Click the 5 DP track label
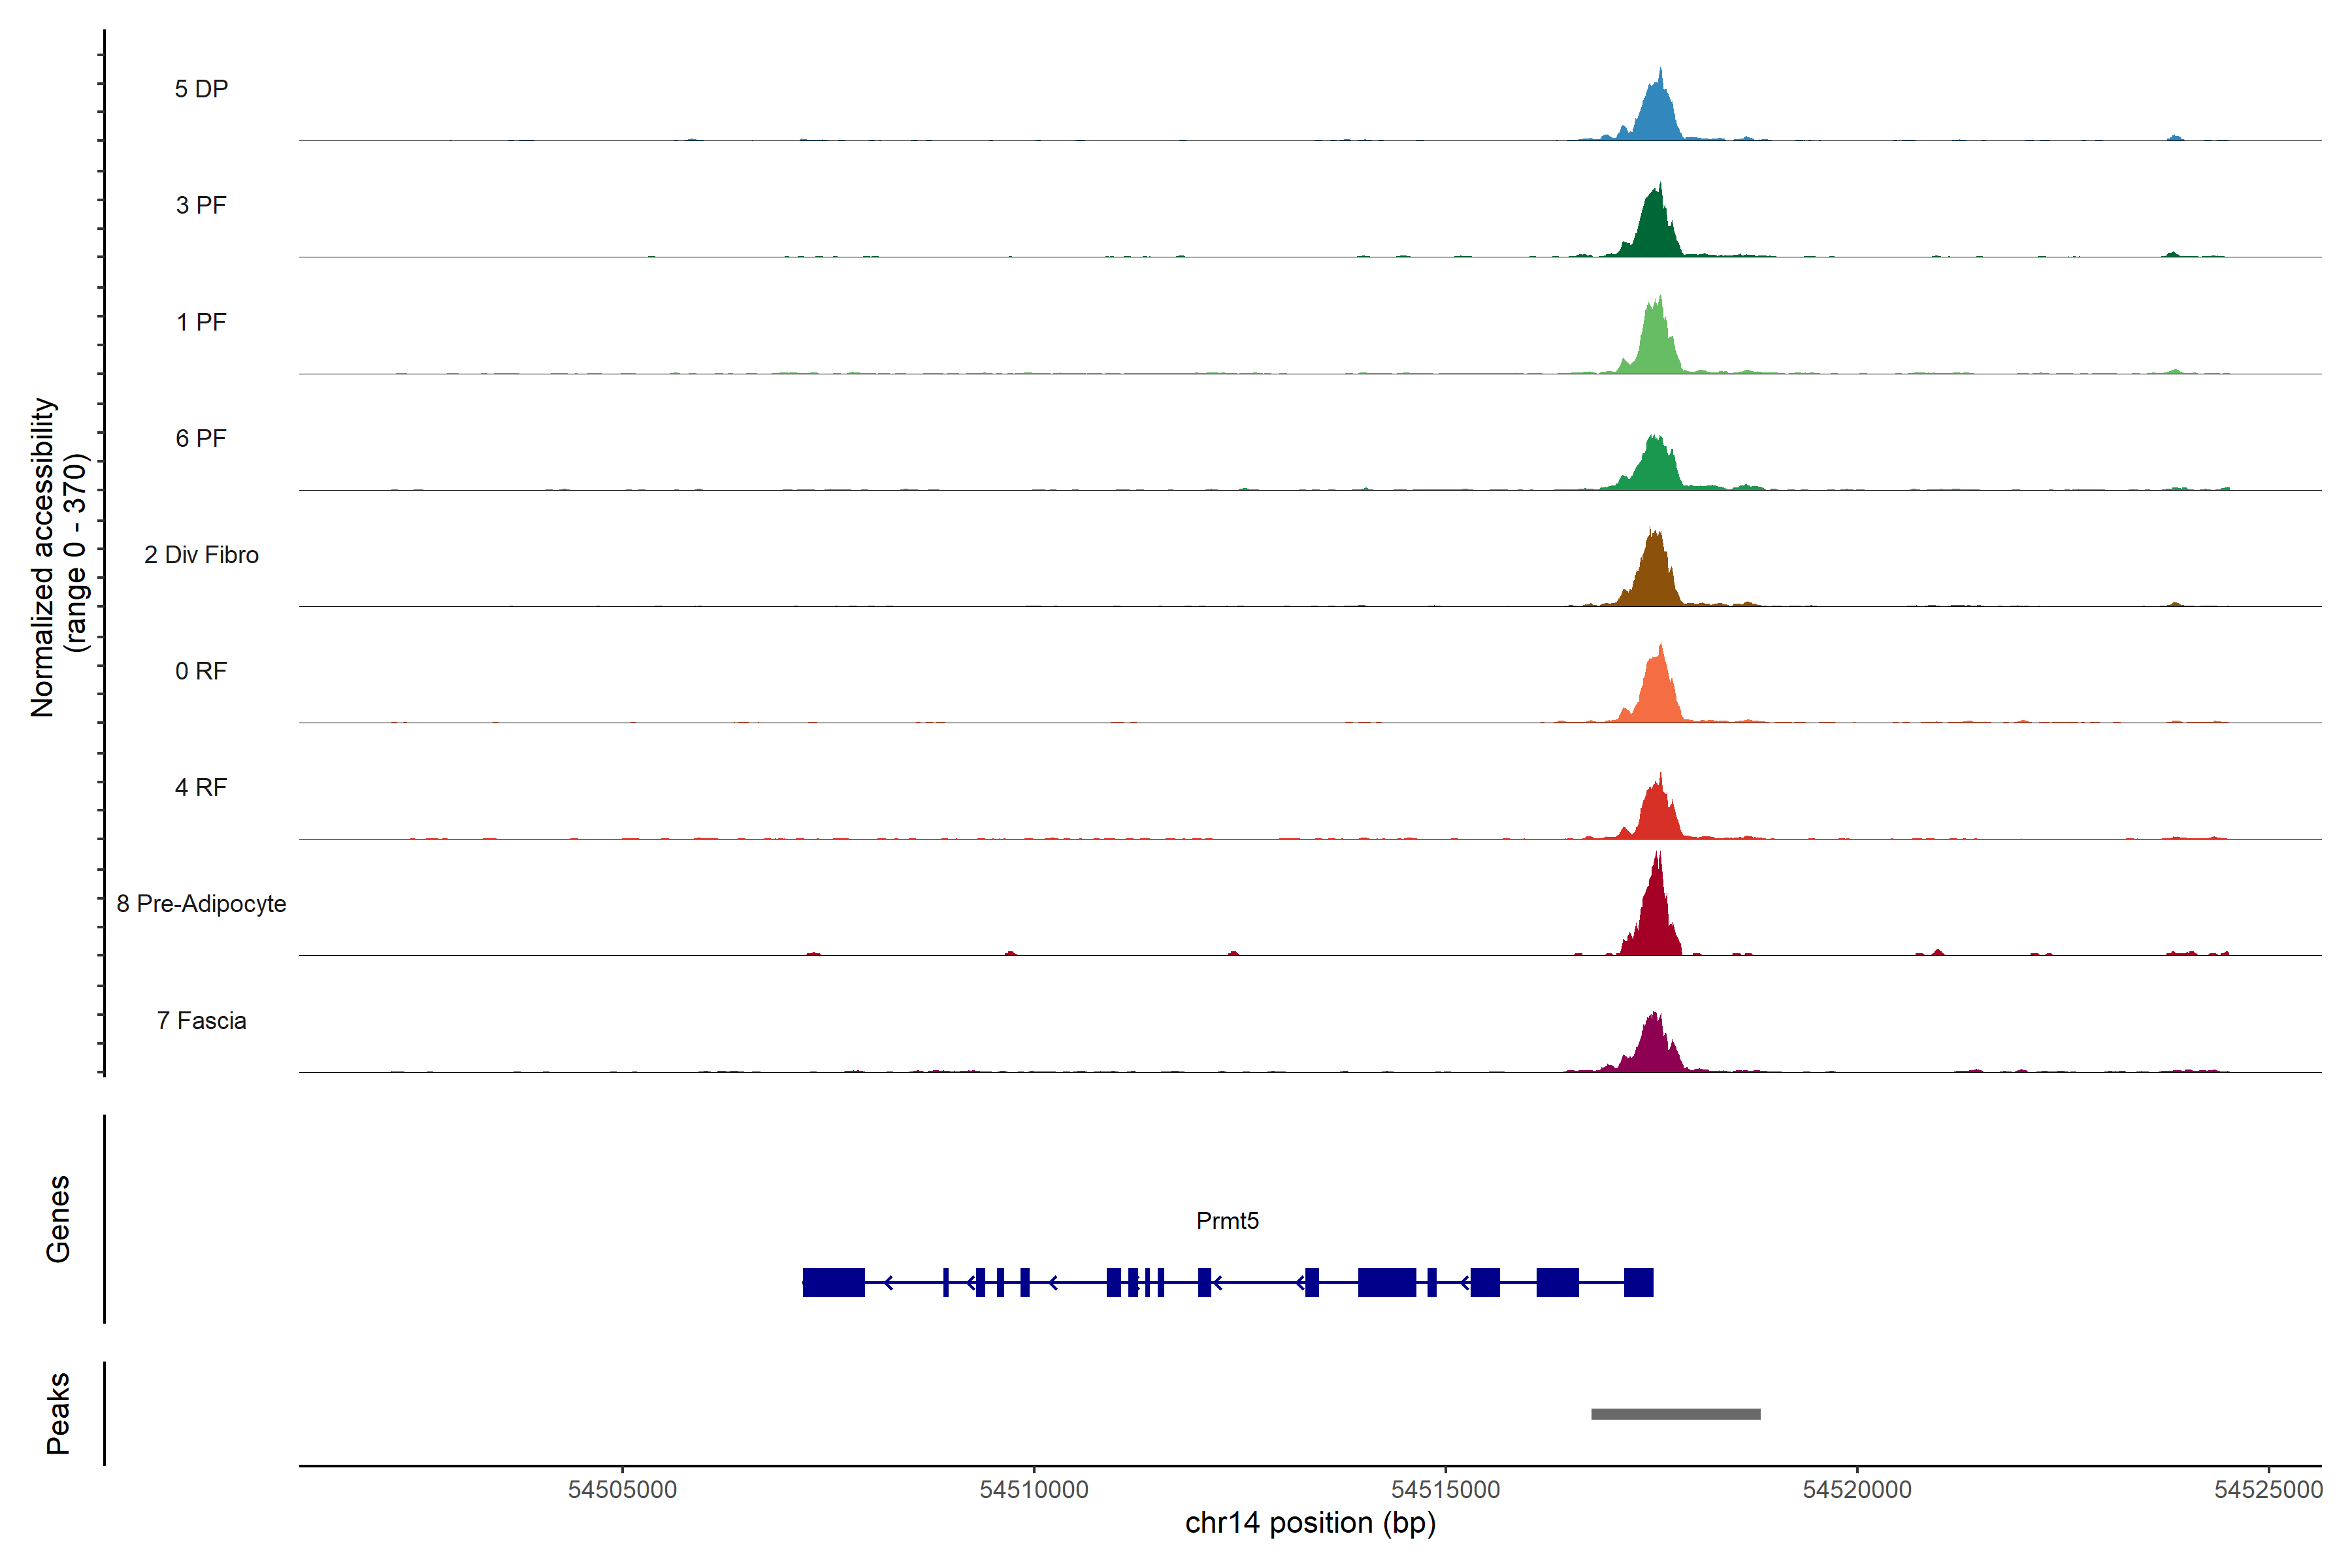2352x1568 pixels. [x=201, y=89]
